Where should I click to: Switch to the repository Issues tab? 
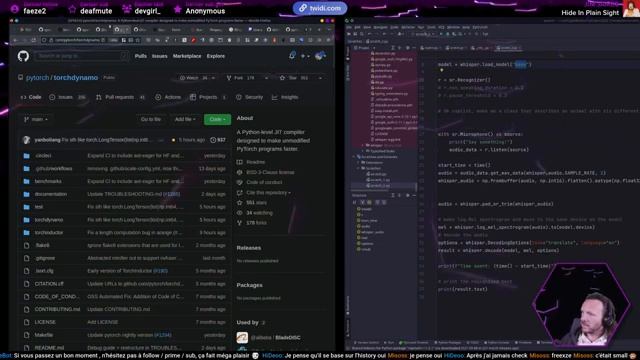[x=67, y=97]
